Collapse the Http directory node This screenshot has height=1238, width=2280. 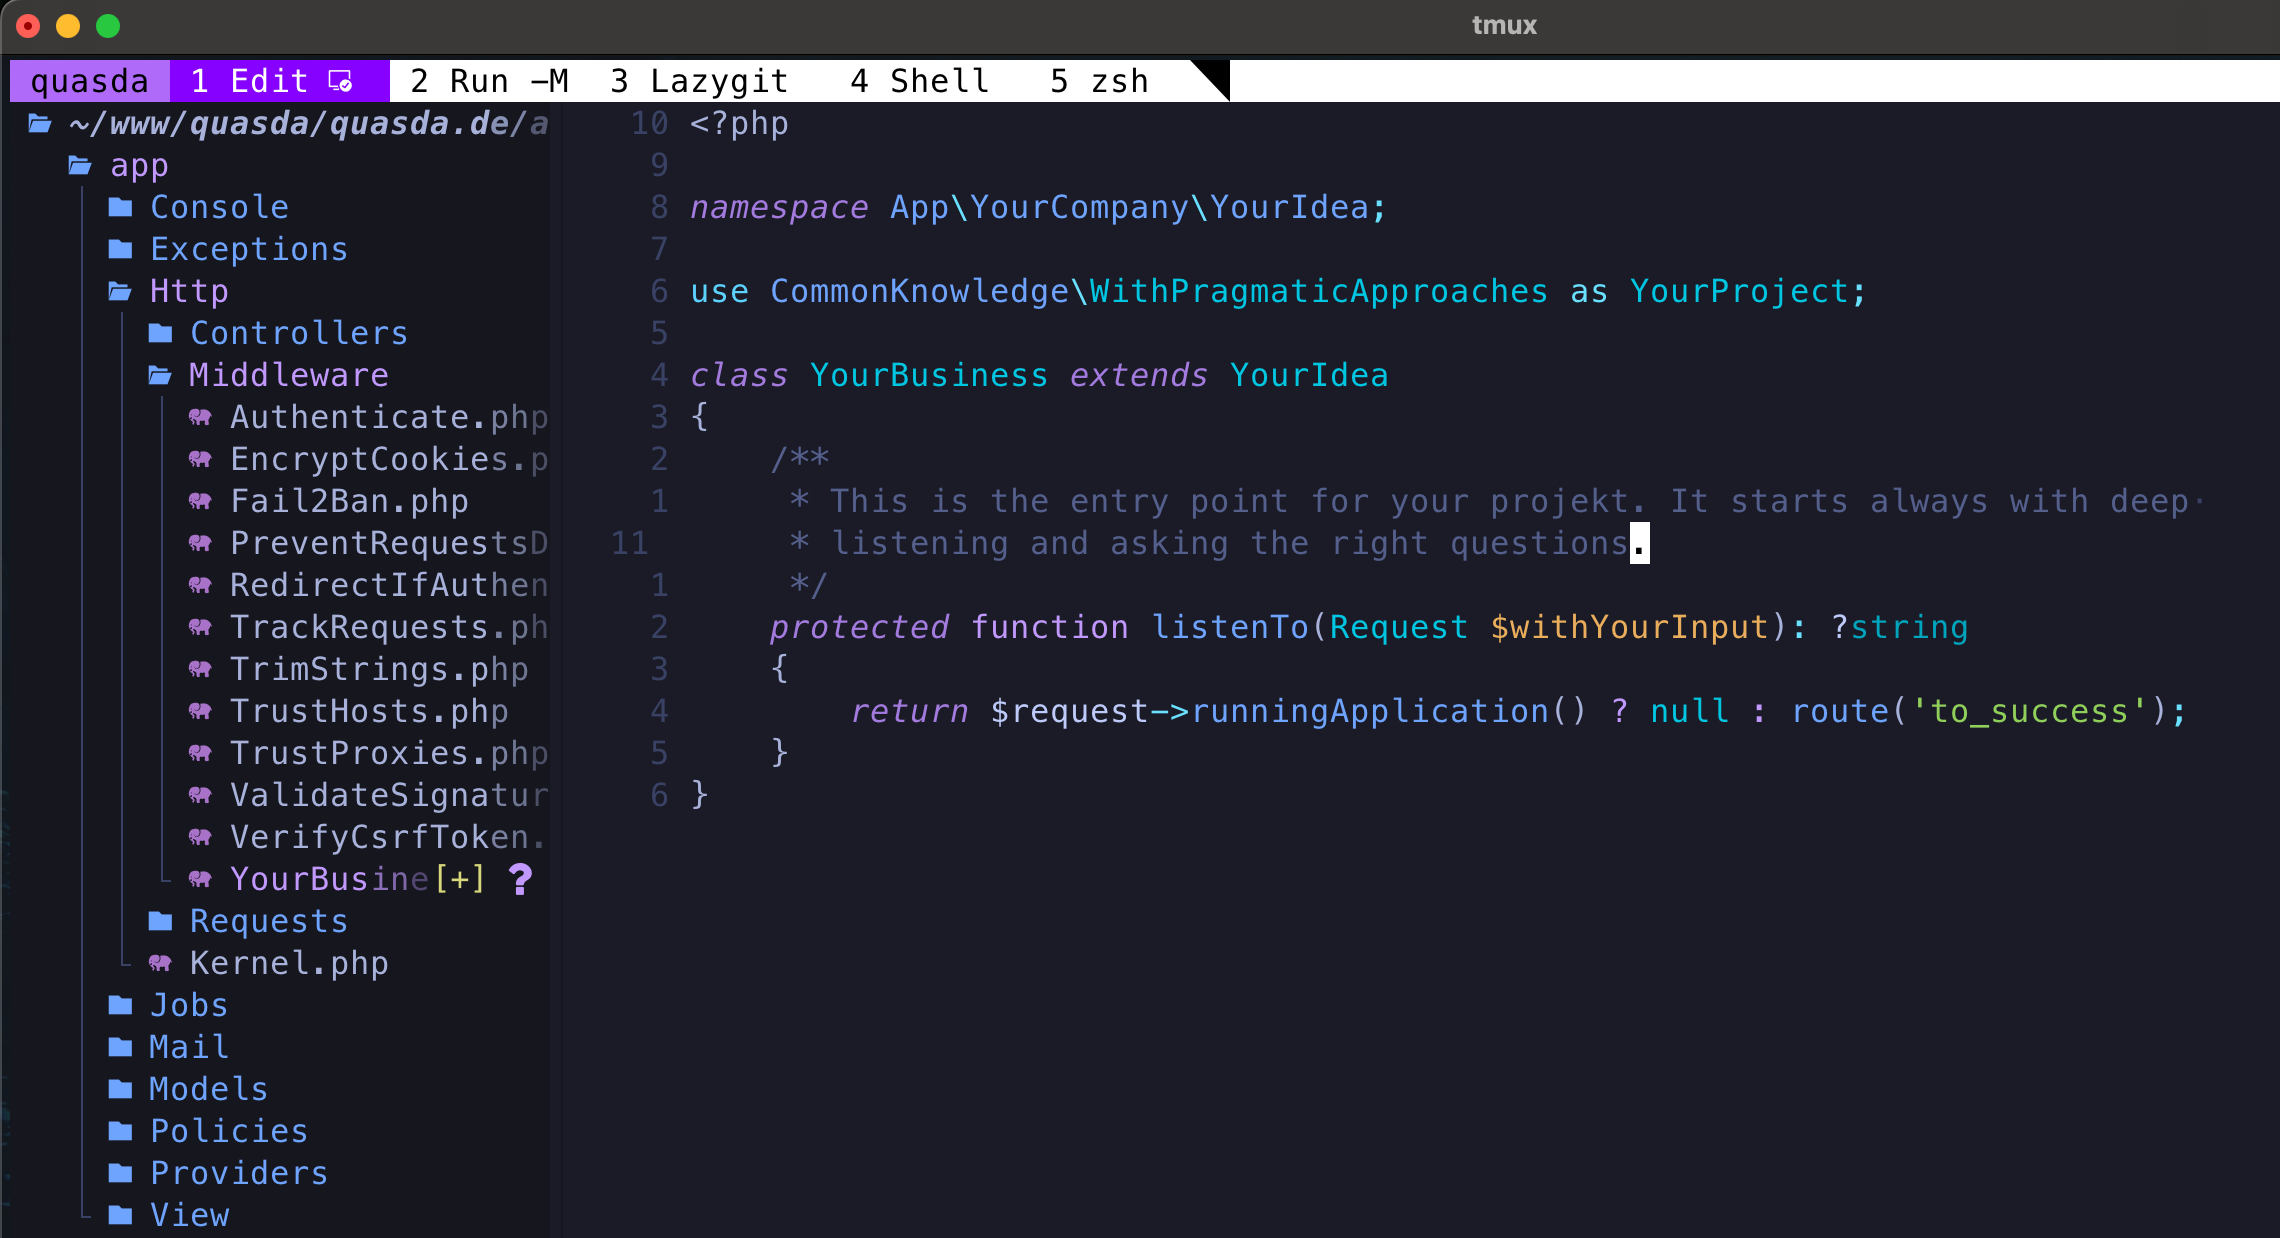(x=188, y=291)
